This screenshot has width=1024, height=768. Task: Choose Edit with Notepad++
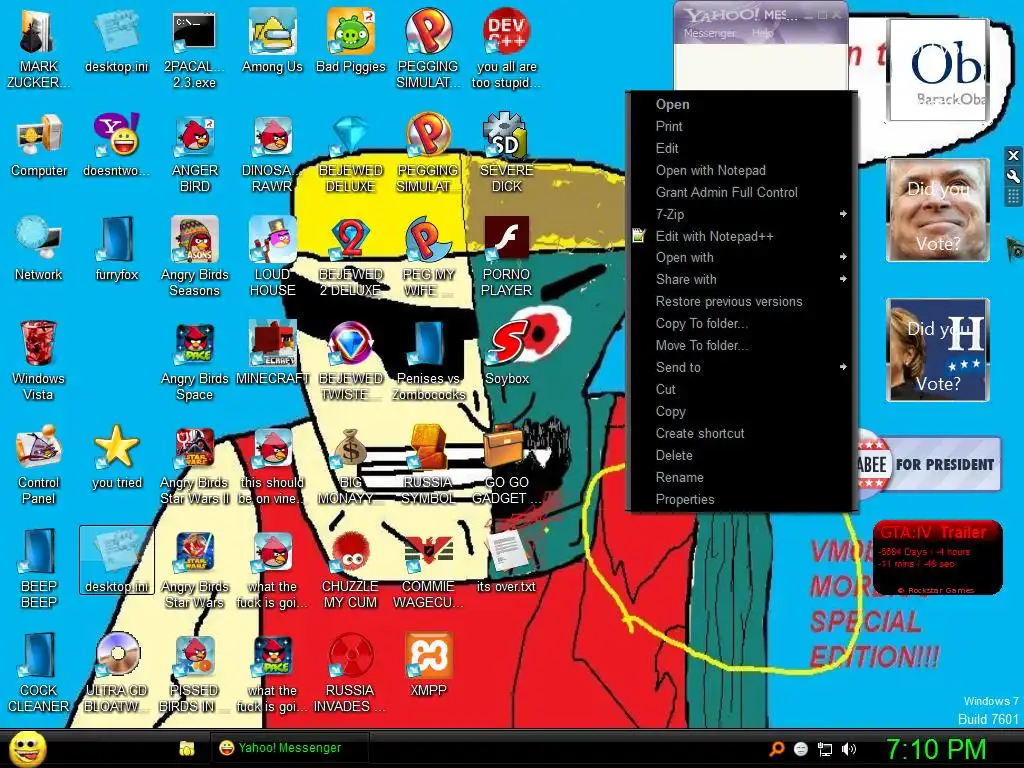coord(741,236)
